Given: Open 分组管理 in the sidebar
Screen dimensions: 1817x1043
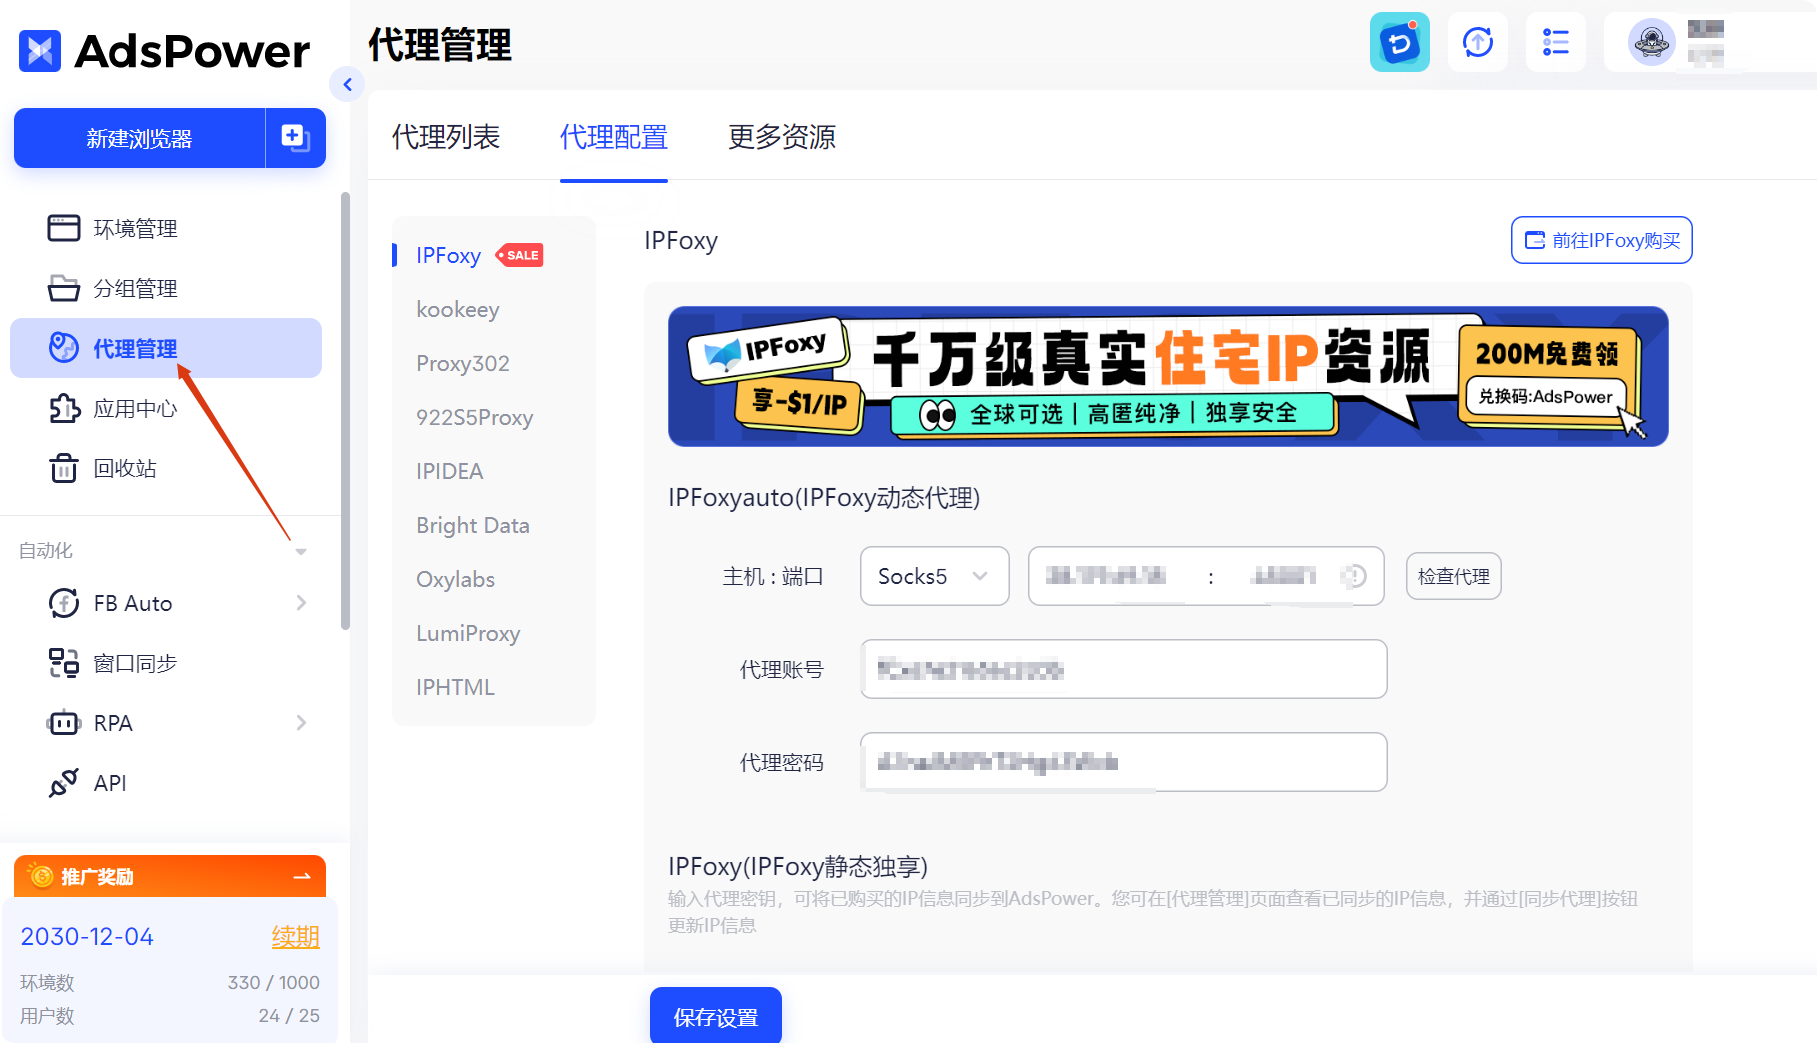Looking at the screenshot, I should coord(166,288).
